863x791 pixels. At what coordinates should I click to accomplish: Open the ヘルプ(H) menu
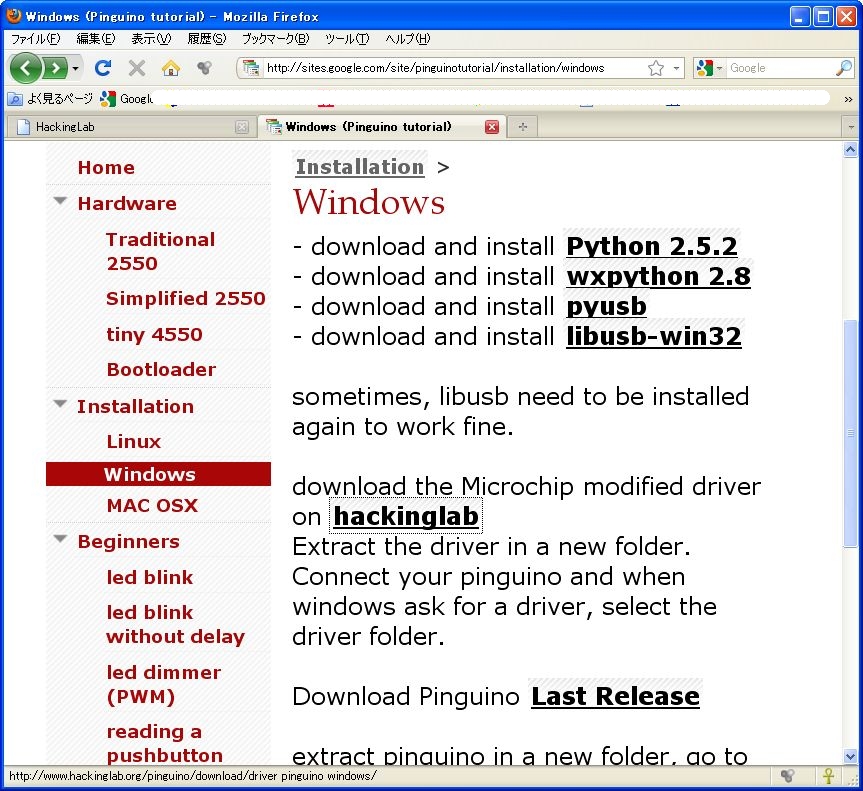coord(407,39)
